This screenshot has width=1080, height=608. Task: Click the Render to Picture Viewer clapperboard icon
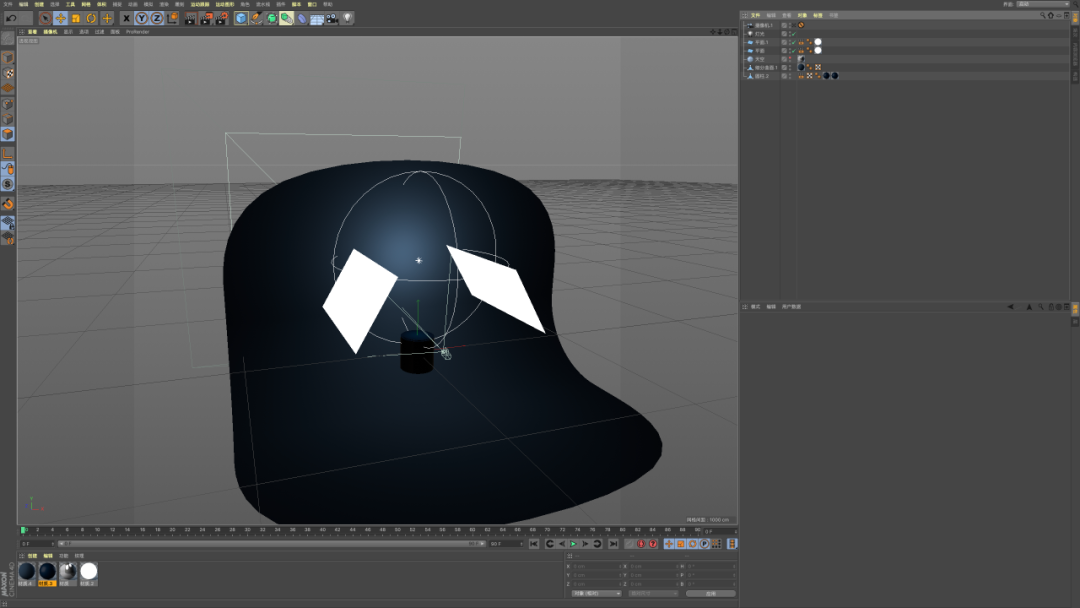[x=205, y=19]
